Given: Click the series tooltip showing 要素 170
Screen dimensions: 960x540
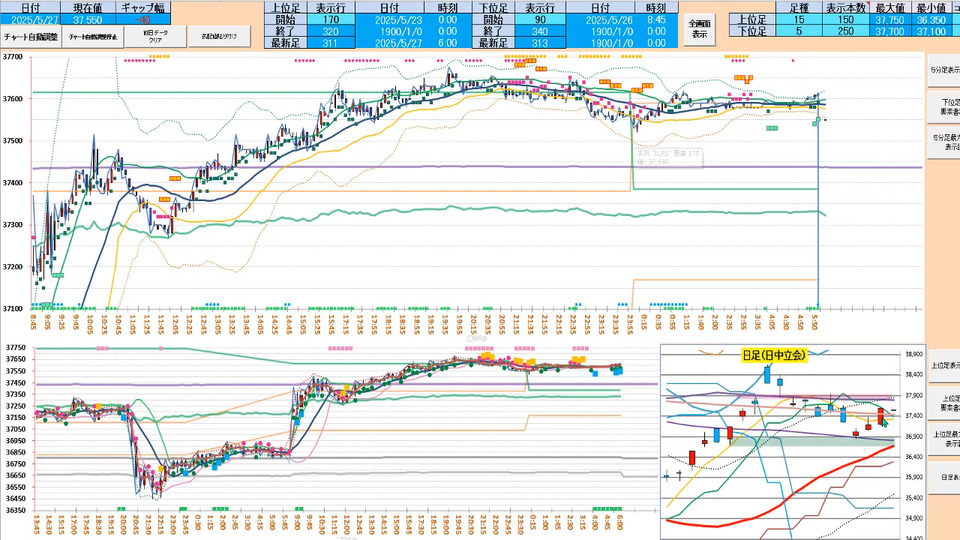Looking at the screenshot, I should pos(668,158).
